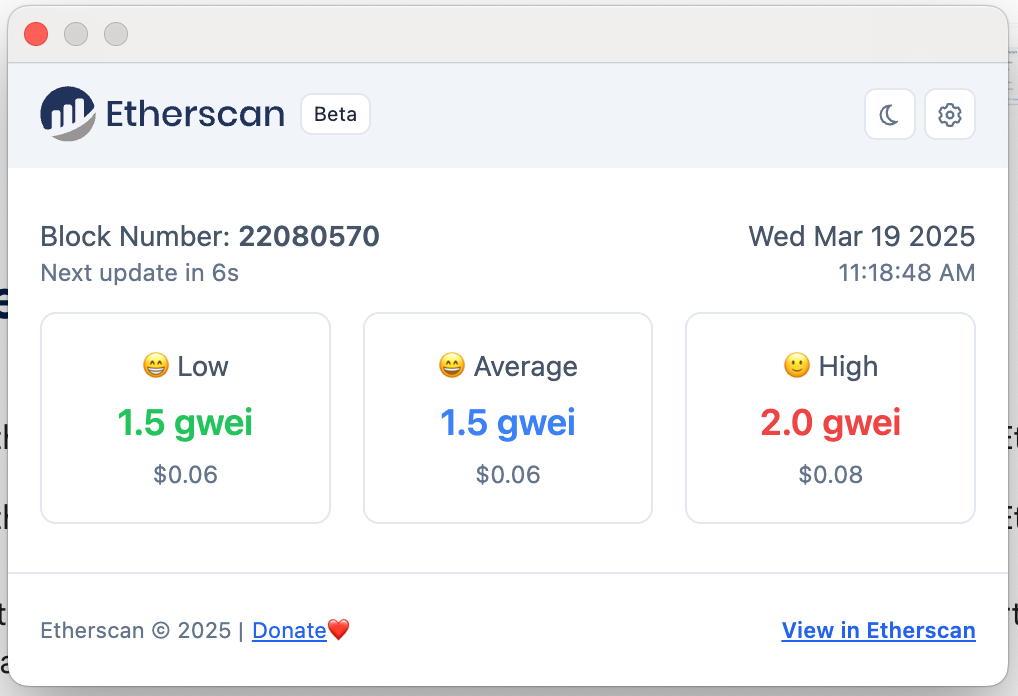
Task: Select the High gas price card
Action: point(830,418)
